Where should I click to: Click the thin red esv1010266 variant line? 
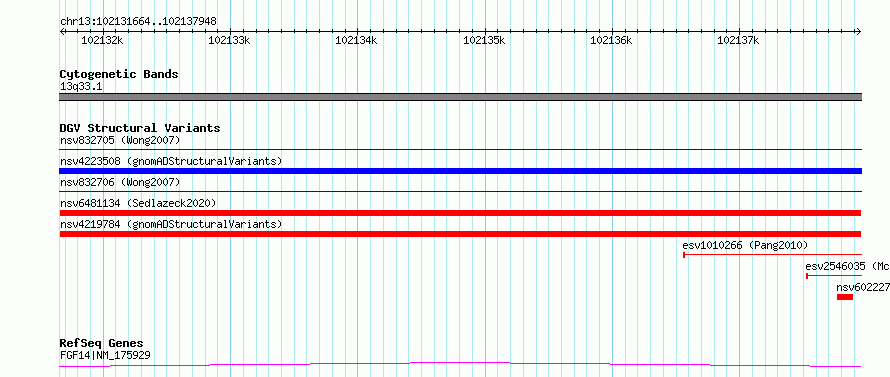pos(773,255)
